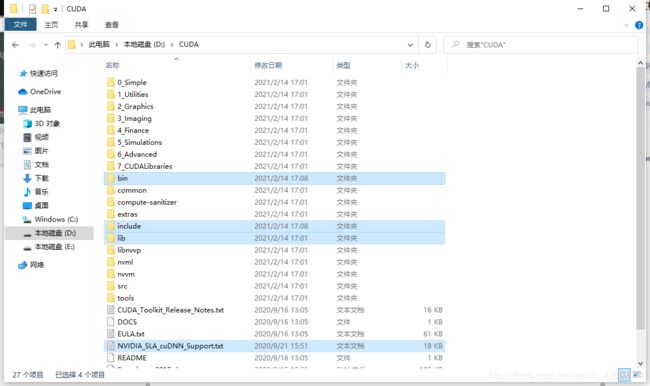Click the search CUDA input field
650x386 pixels.
click(x=541, y=44)
